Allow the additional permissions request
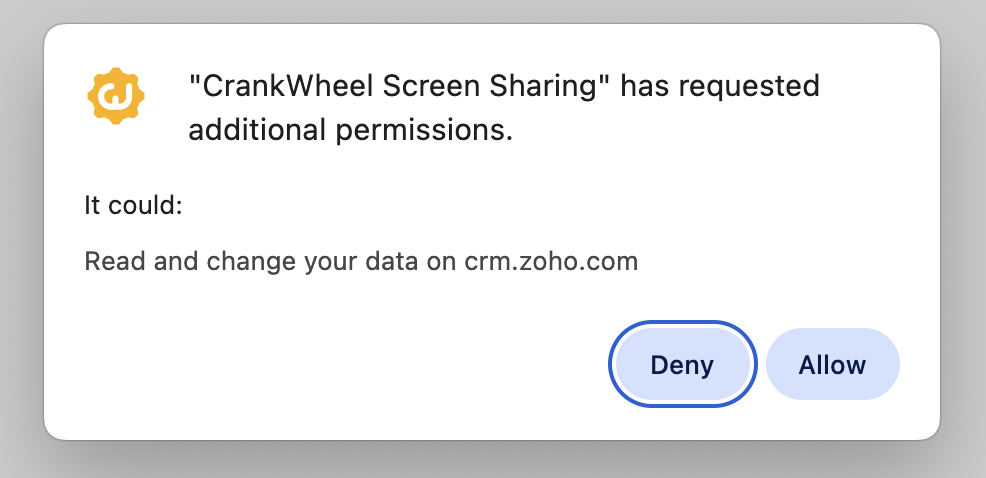This screenshot has height=478, width=986. click(832, 365)
